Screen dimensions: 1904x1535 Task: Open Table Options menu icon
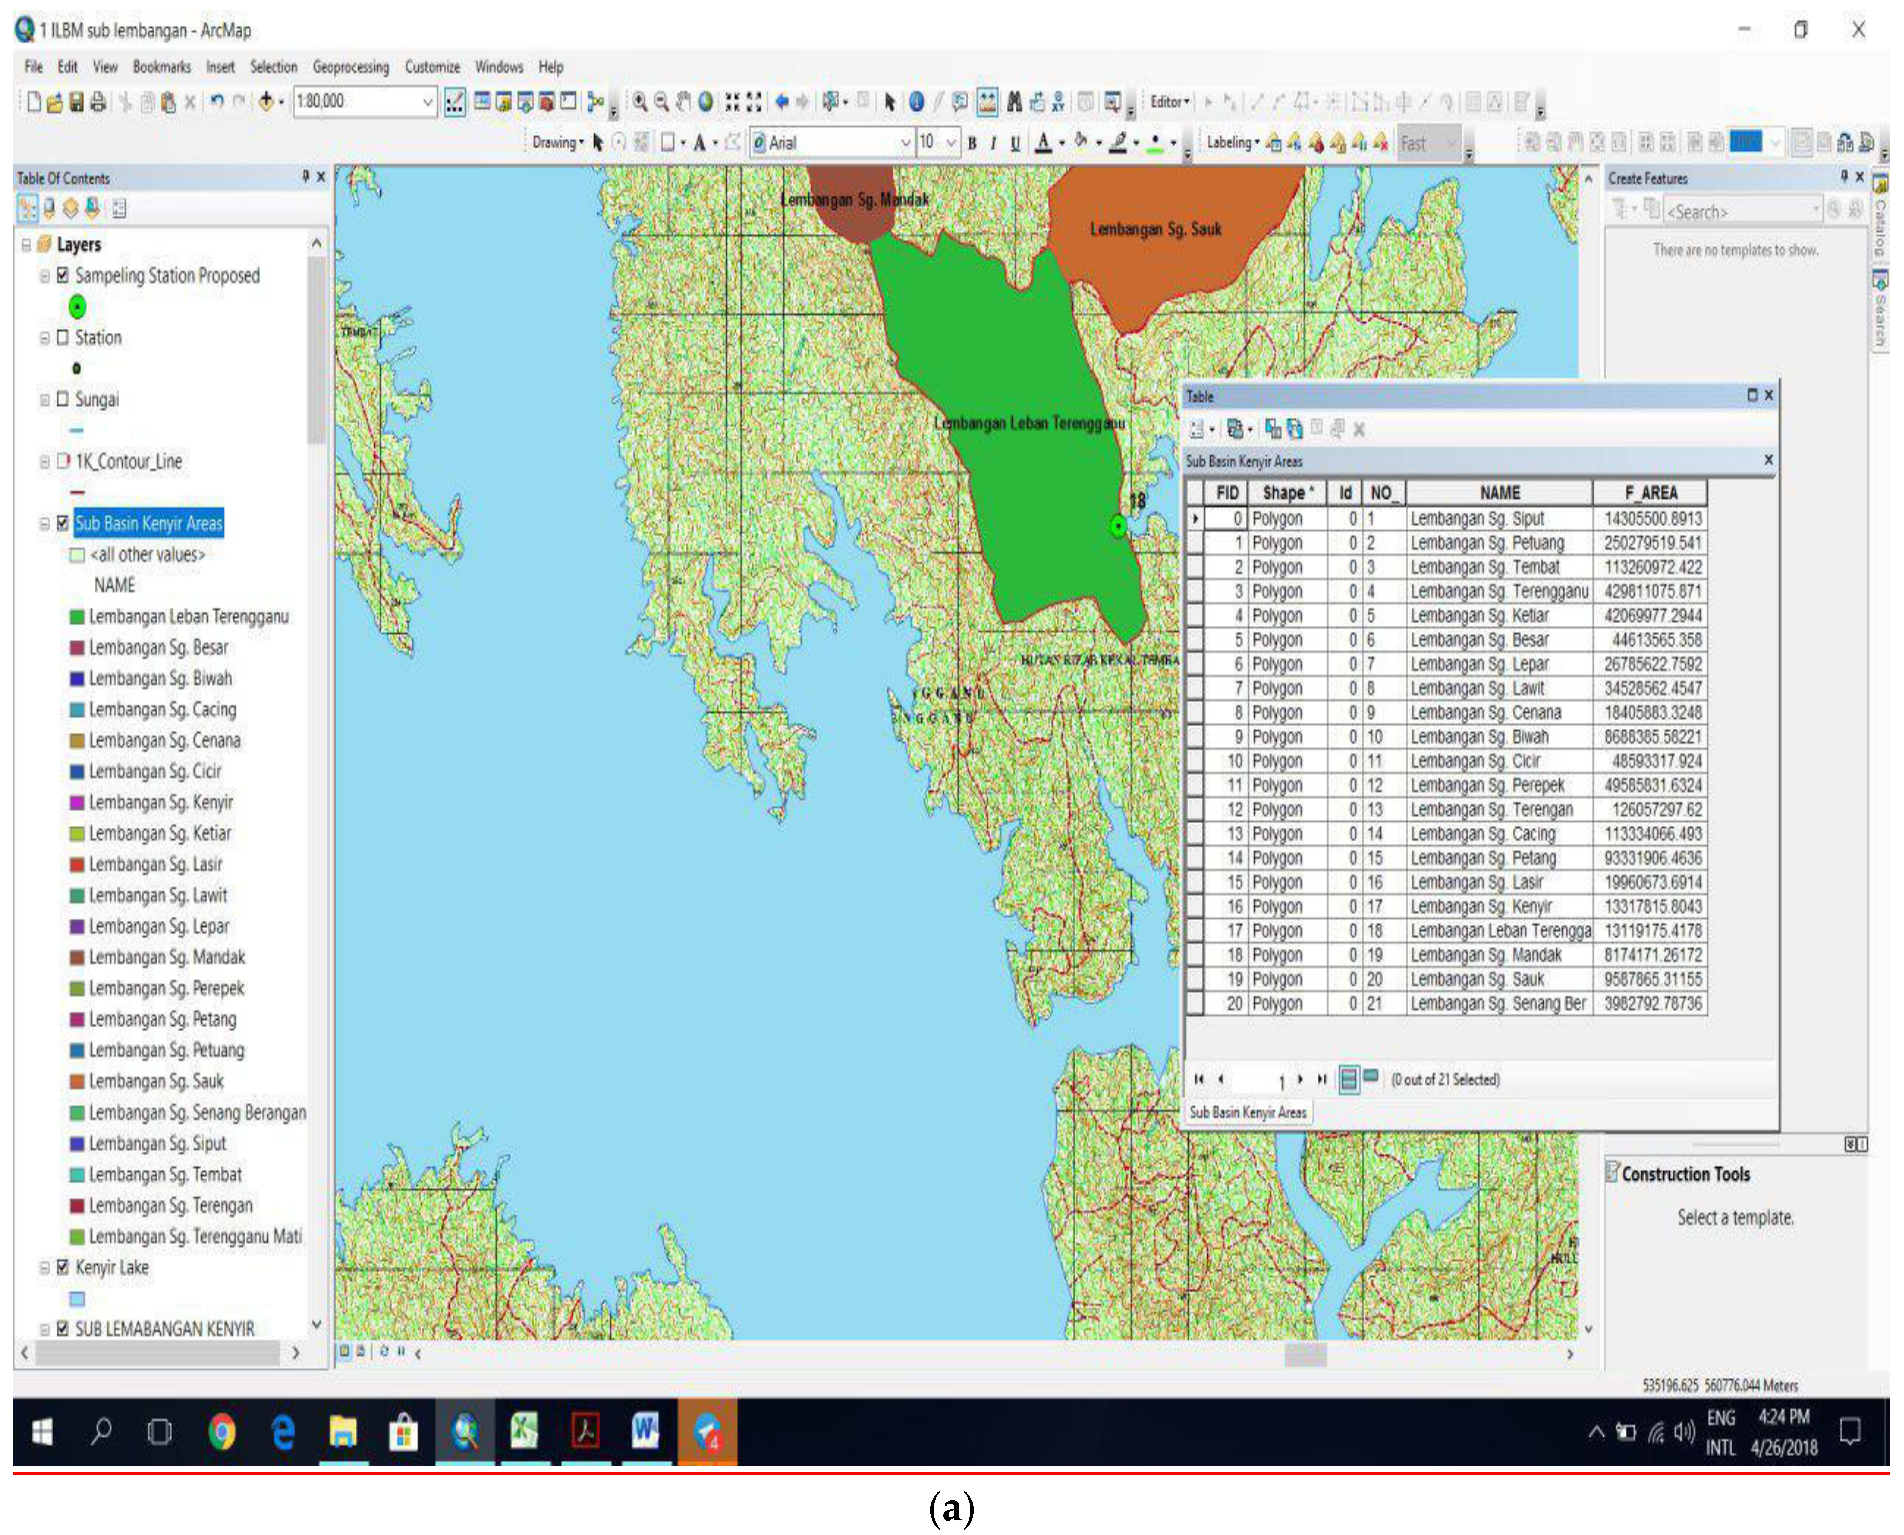(1197, 430)
